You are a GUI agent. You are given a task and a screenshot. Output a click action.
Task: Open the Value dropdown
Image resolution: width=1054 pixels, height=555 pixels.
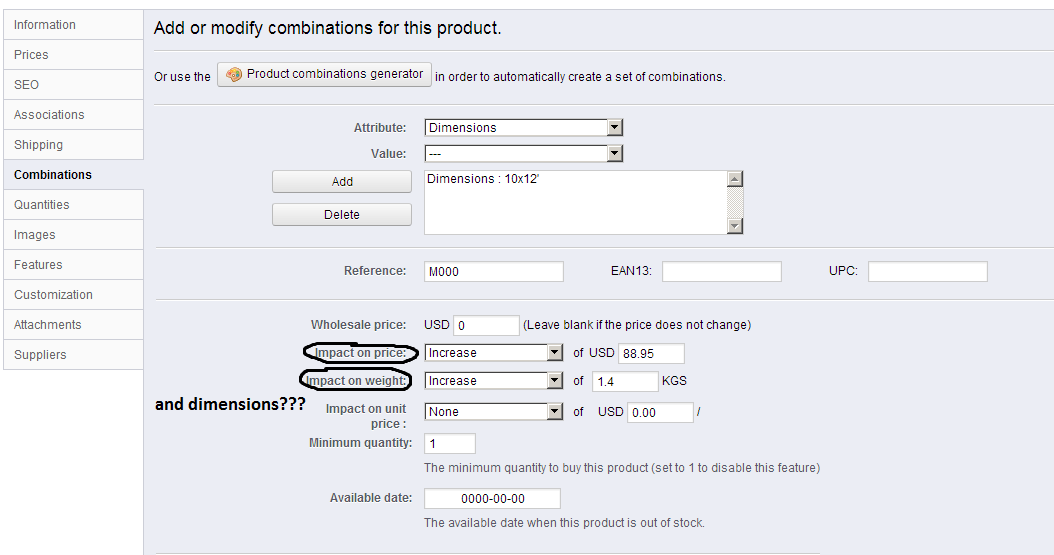tap(524, 154)
